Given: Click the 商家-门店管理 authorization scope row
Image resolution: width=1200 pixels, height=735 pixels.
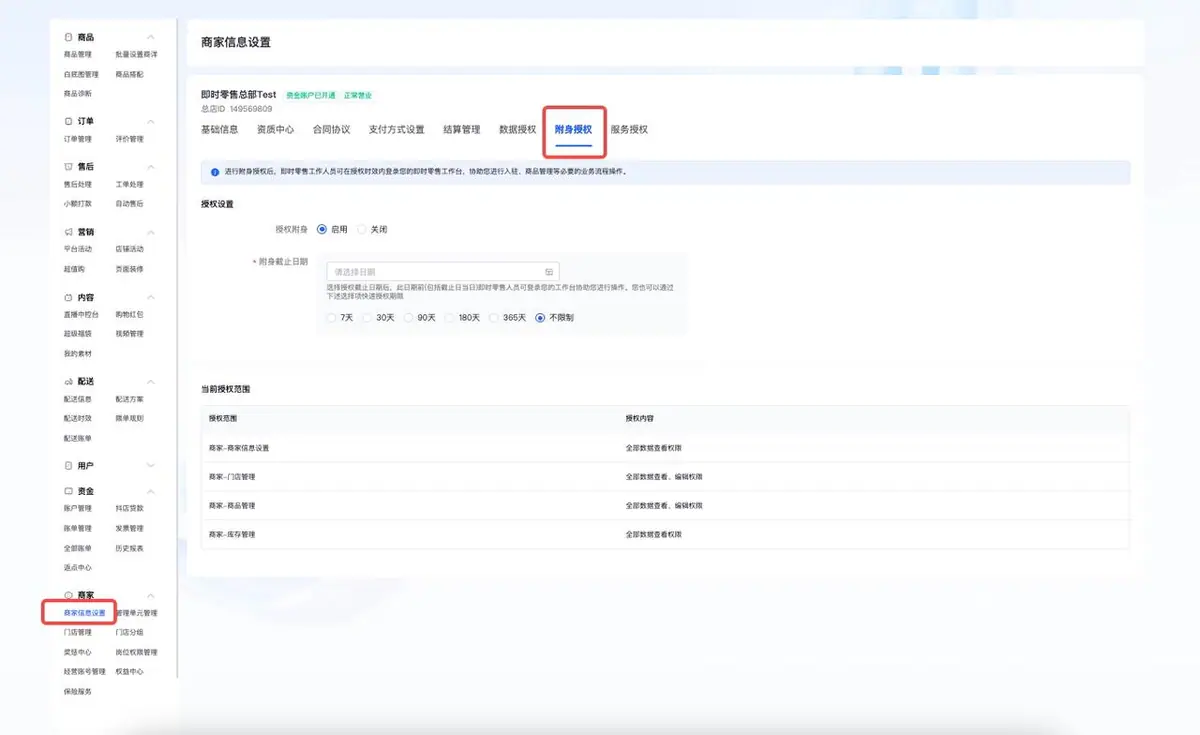Looking at the screenshot, I should 665,477.
